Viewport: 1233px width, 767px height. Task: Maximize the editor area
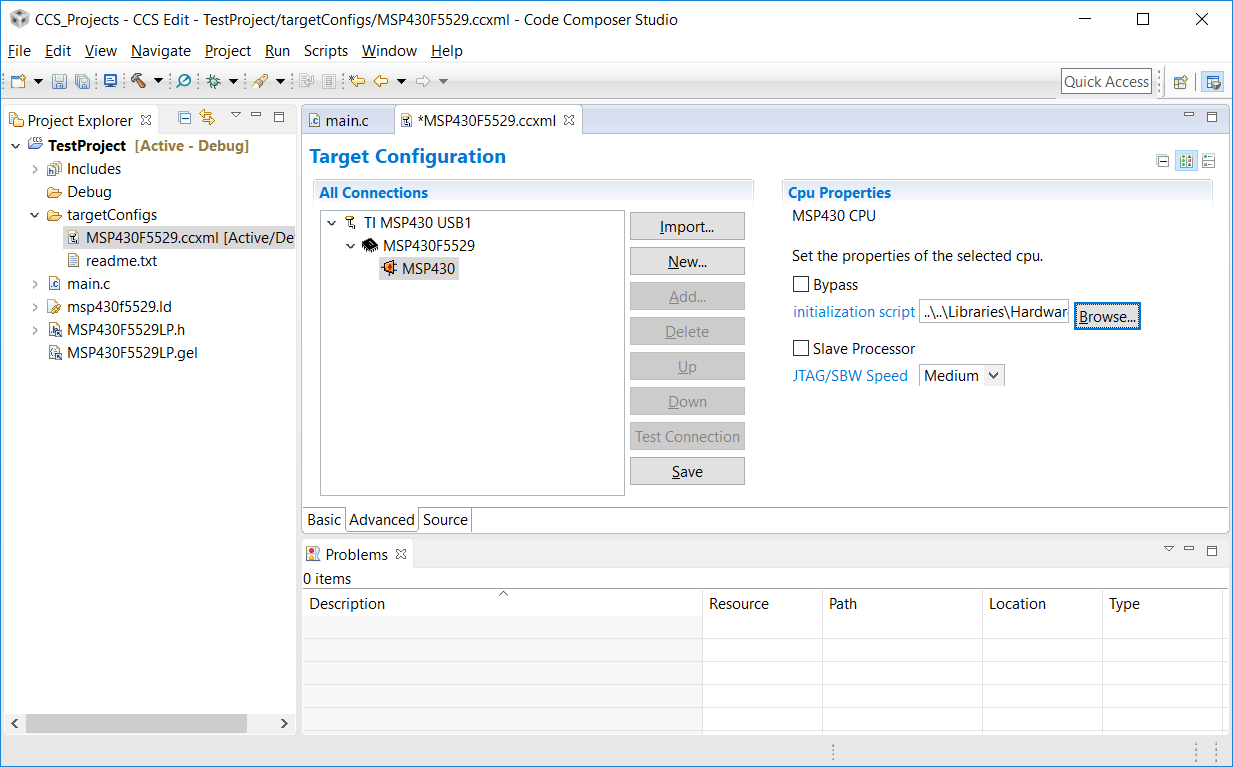point(1212,117)
